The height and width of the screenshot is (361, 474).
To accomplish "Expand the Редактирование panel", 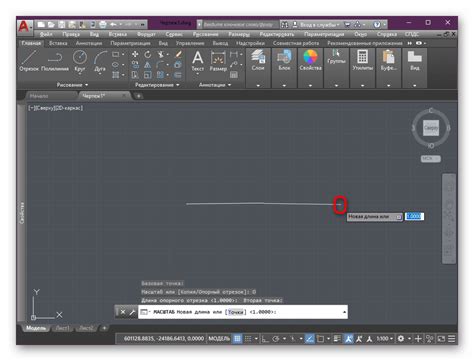I will click(157, 85).
